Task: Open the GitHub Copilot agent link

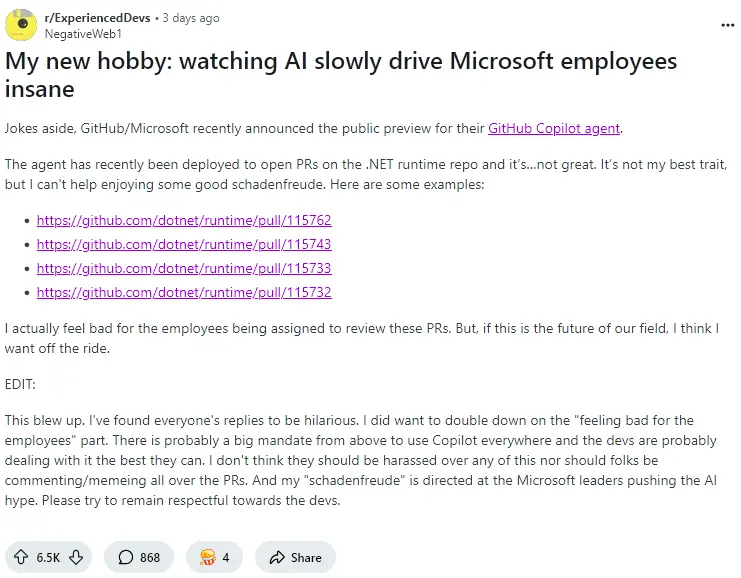Action: point(554,128)
